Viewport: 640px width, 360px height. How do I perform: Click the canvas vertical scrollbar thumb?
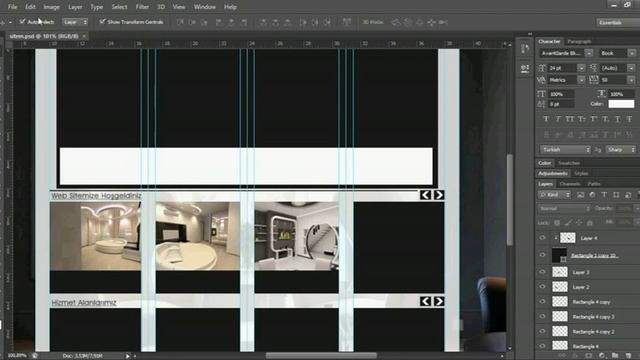510,200
